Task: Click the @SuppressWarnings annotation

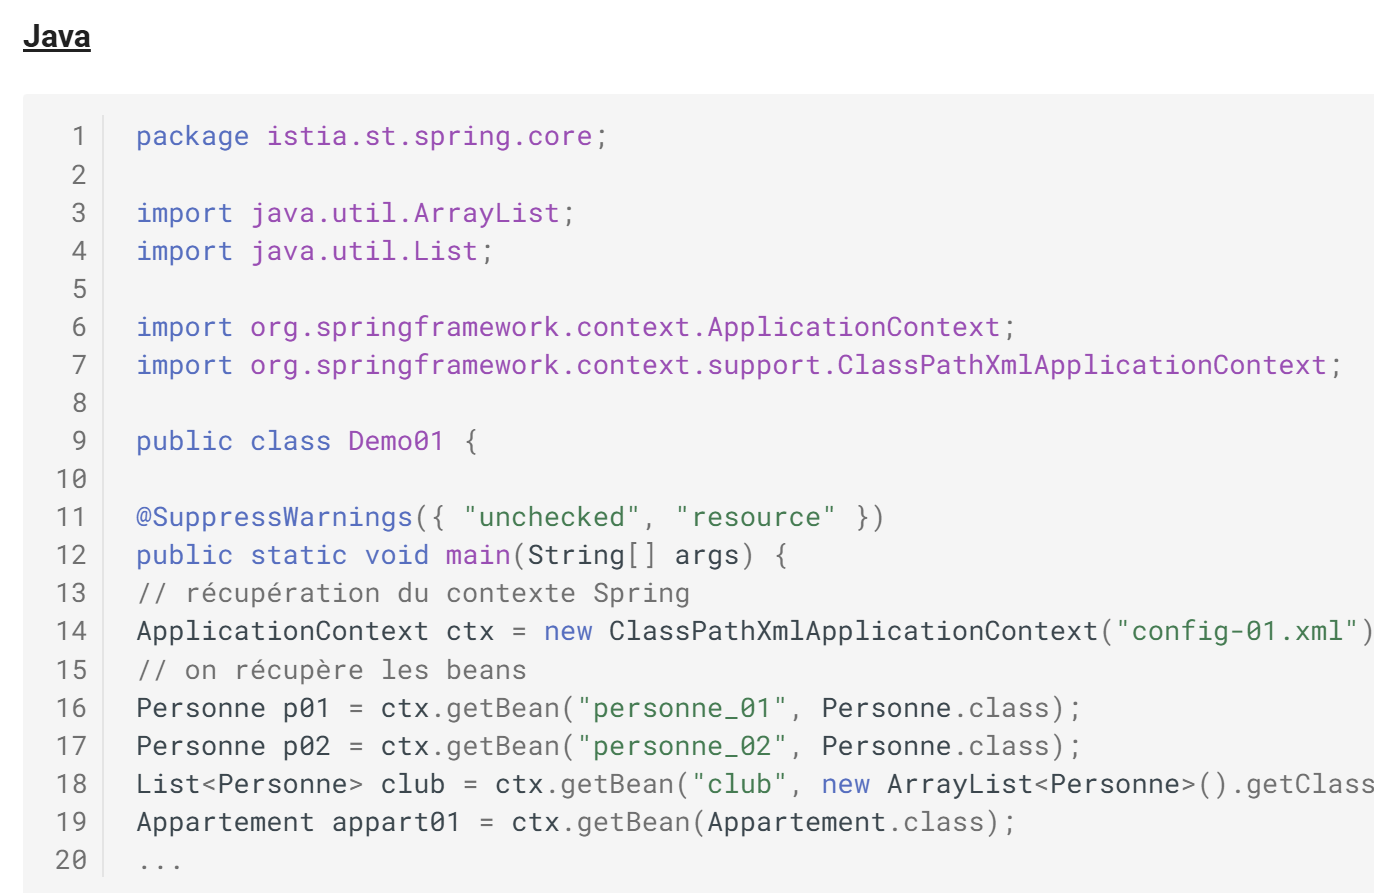Action: [x=274, y=517]
